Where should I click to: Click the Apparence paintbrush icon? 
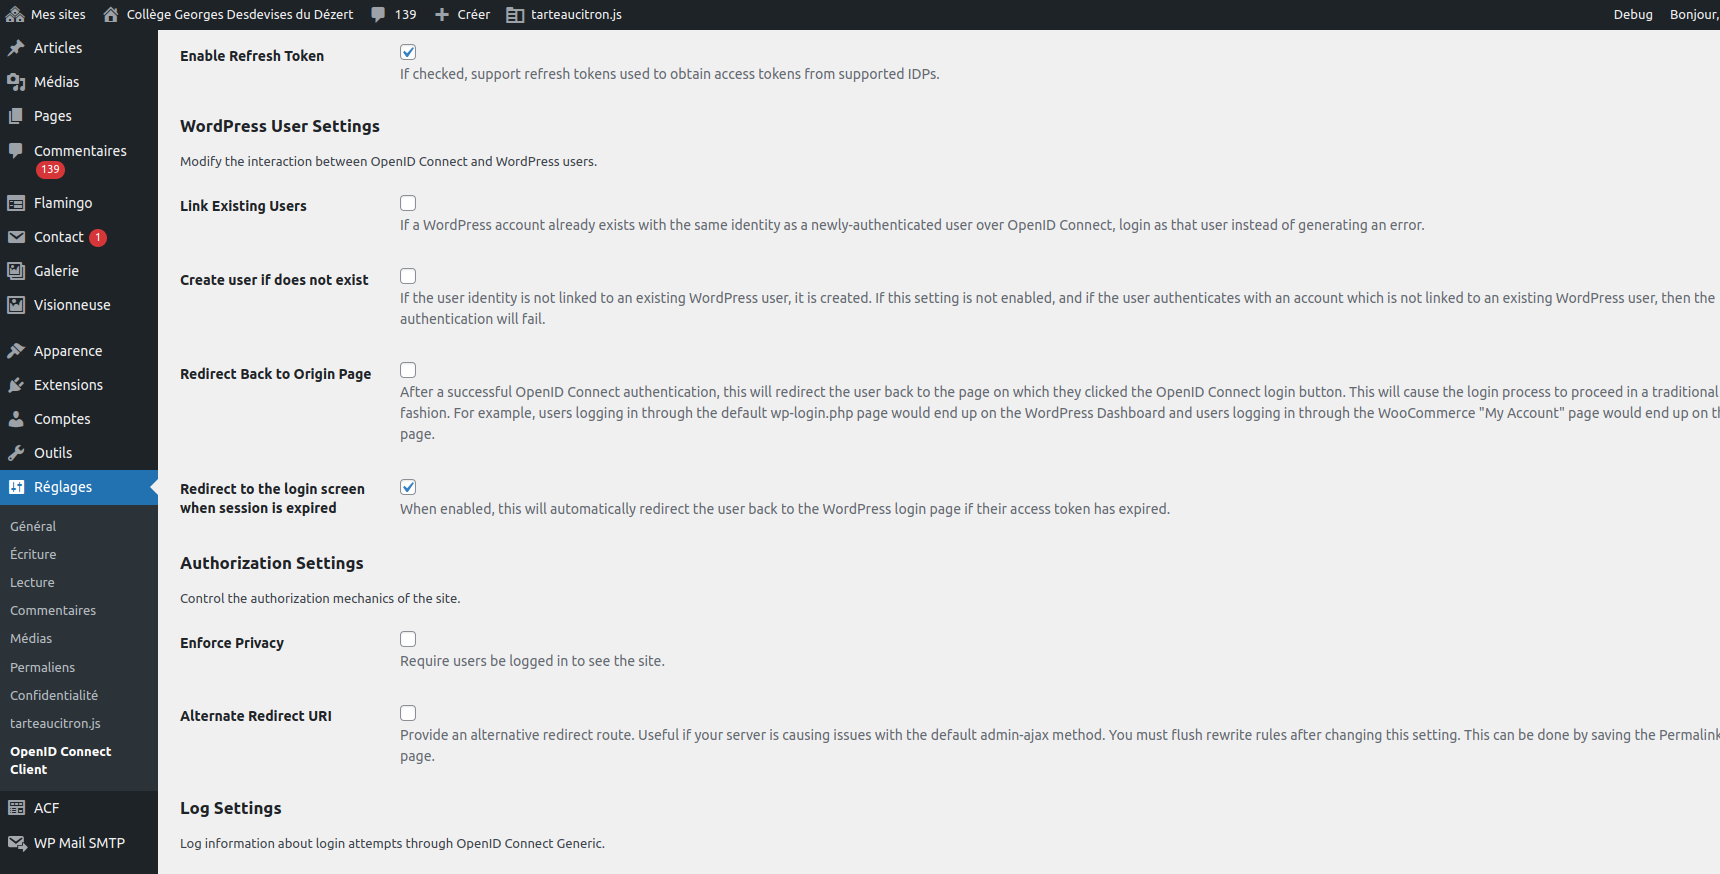[16, 351]
